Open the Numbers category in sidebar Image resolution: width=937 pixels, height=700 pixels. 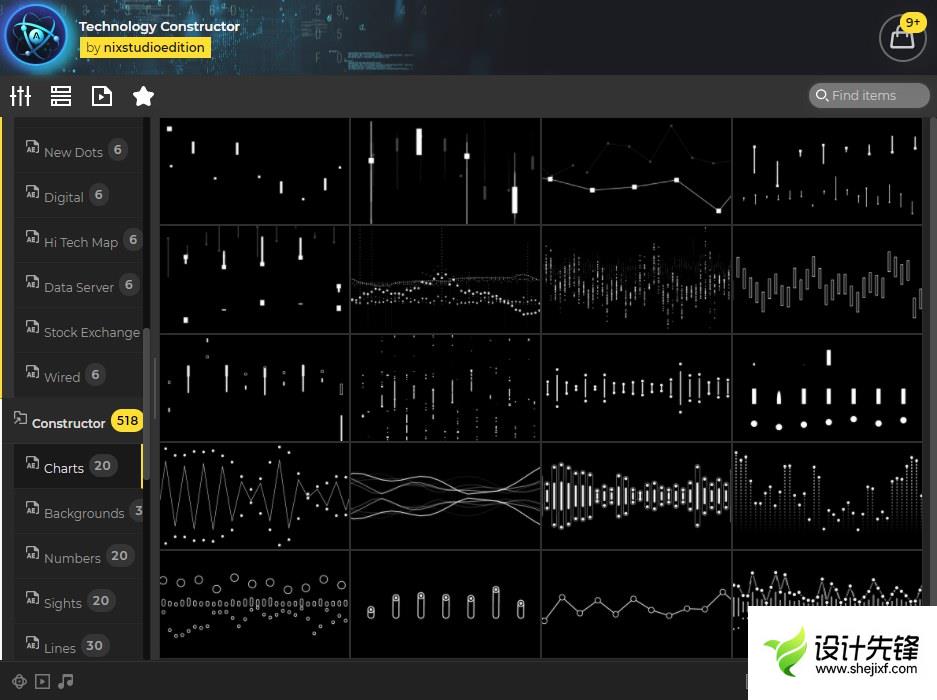[72, 557]
